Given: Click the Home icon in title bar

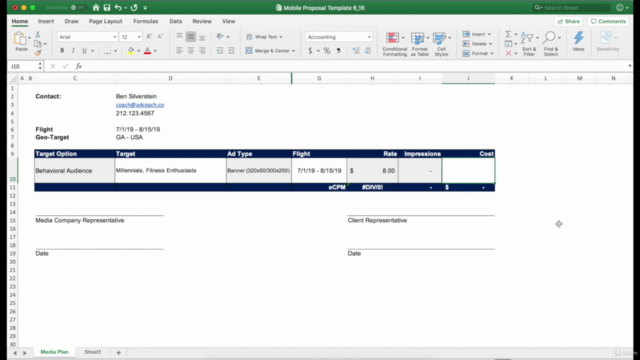Looking at the screenshot, I should [96, 7].
